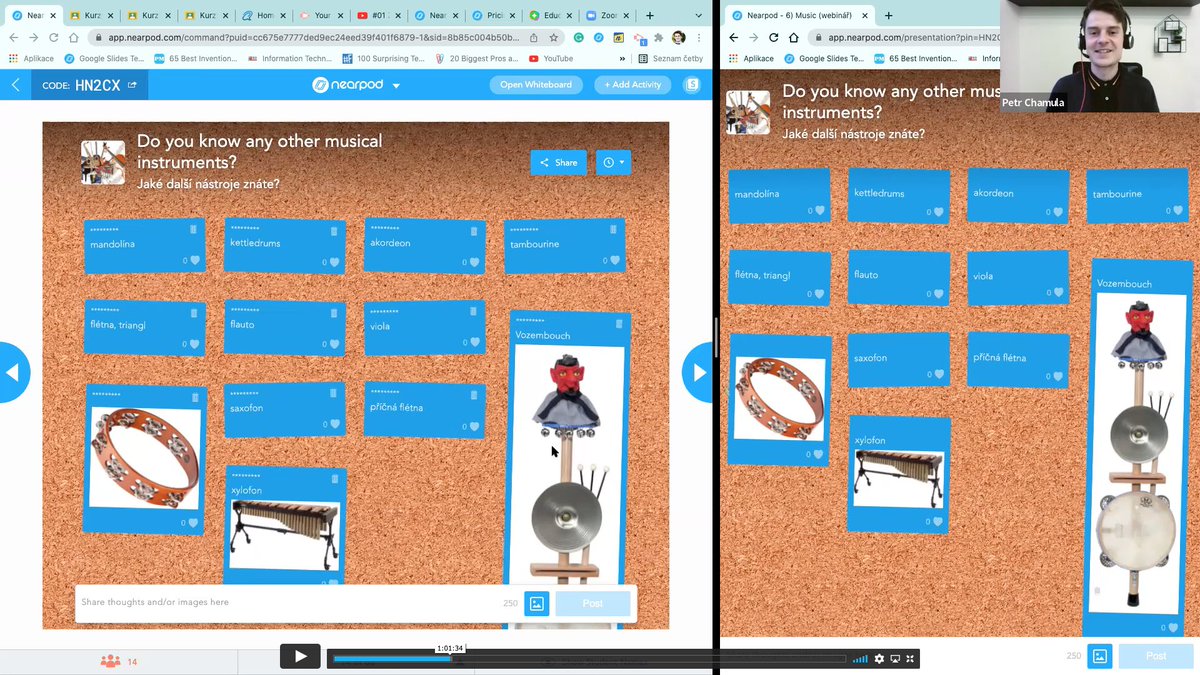Click the AirPlay cast icon in player bar
This screenshot has width=1200, height=675.
point(895,659)
